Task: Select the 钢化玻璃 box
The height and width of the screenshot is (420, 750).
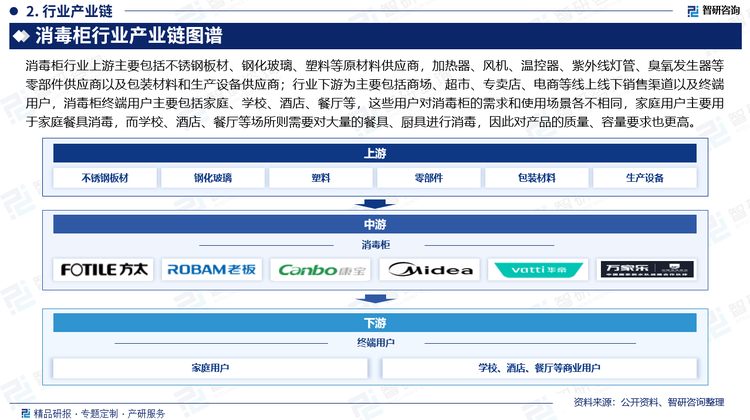Action: point(213,178)
